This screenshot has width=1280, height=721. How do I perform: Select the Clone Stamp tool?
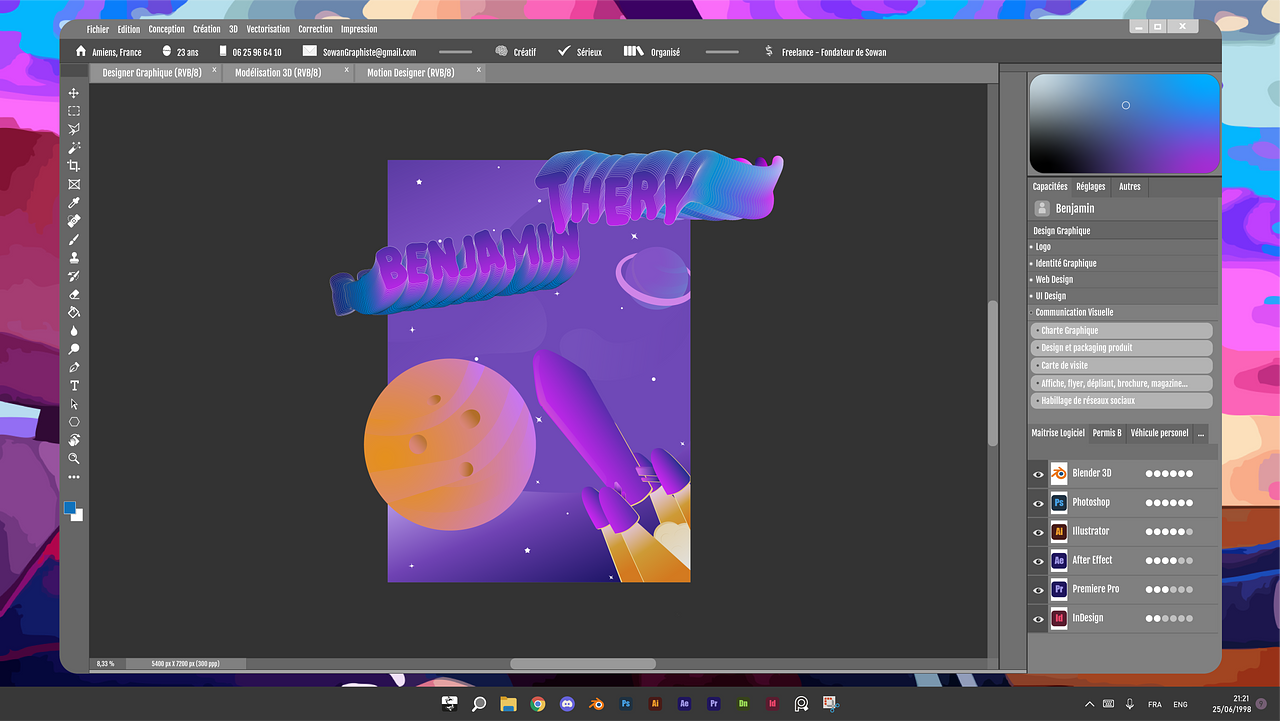click(x=74, y=258)
